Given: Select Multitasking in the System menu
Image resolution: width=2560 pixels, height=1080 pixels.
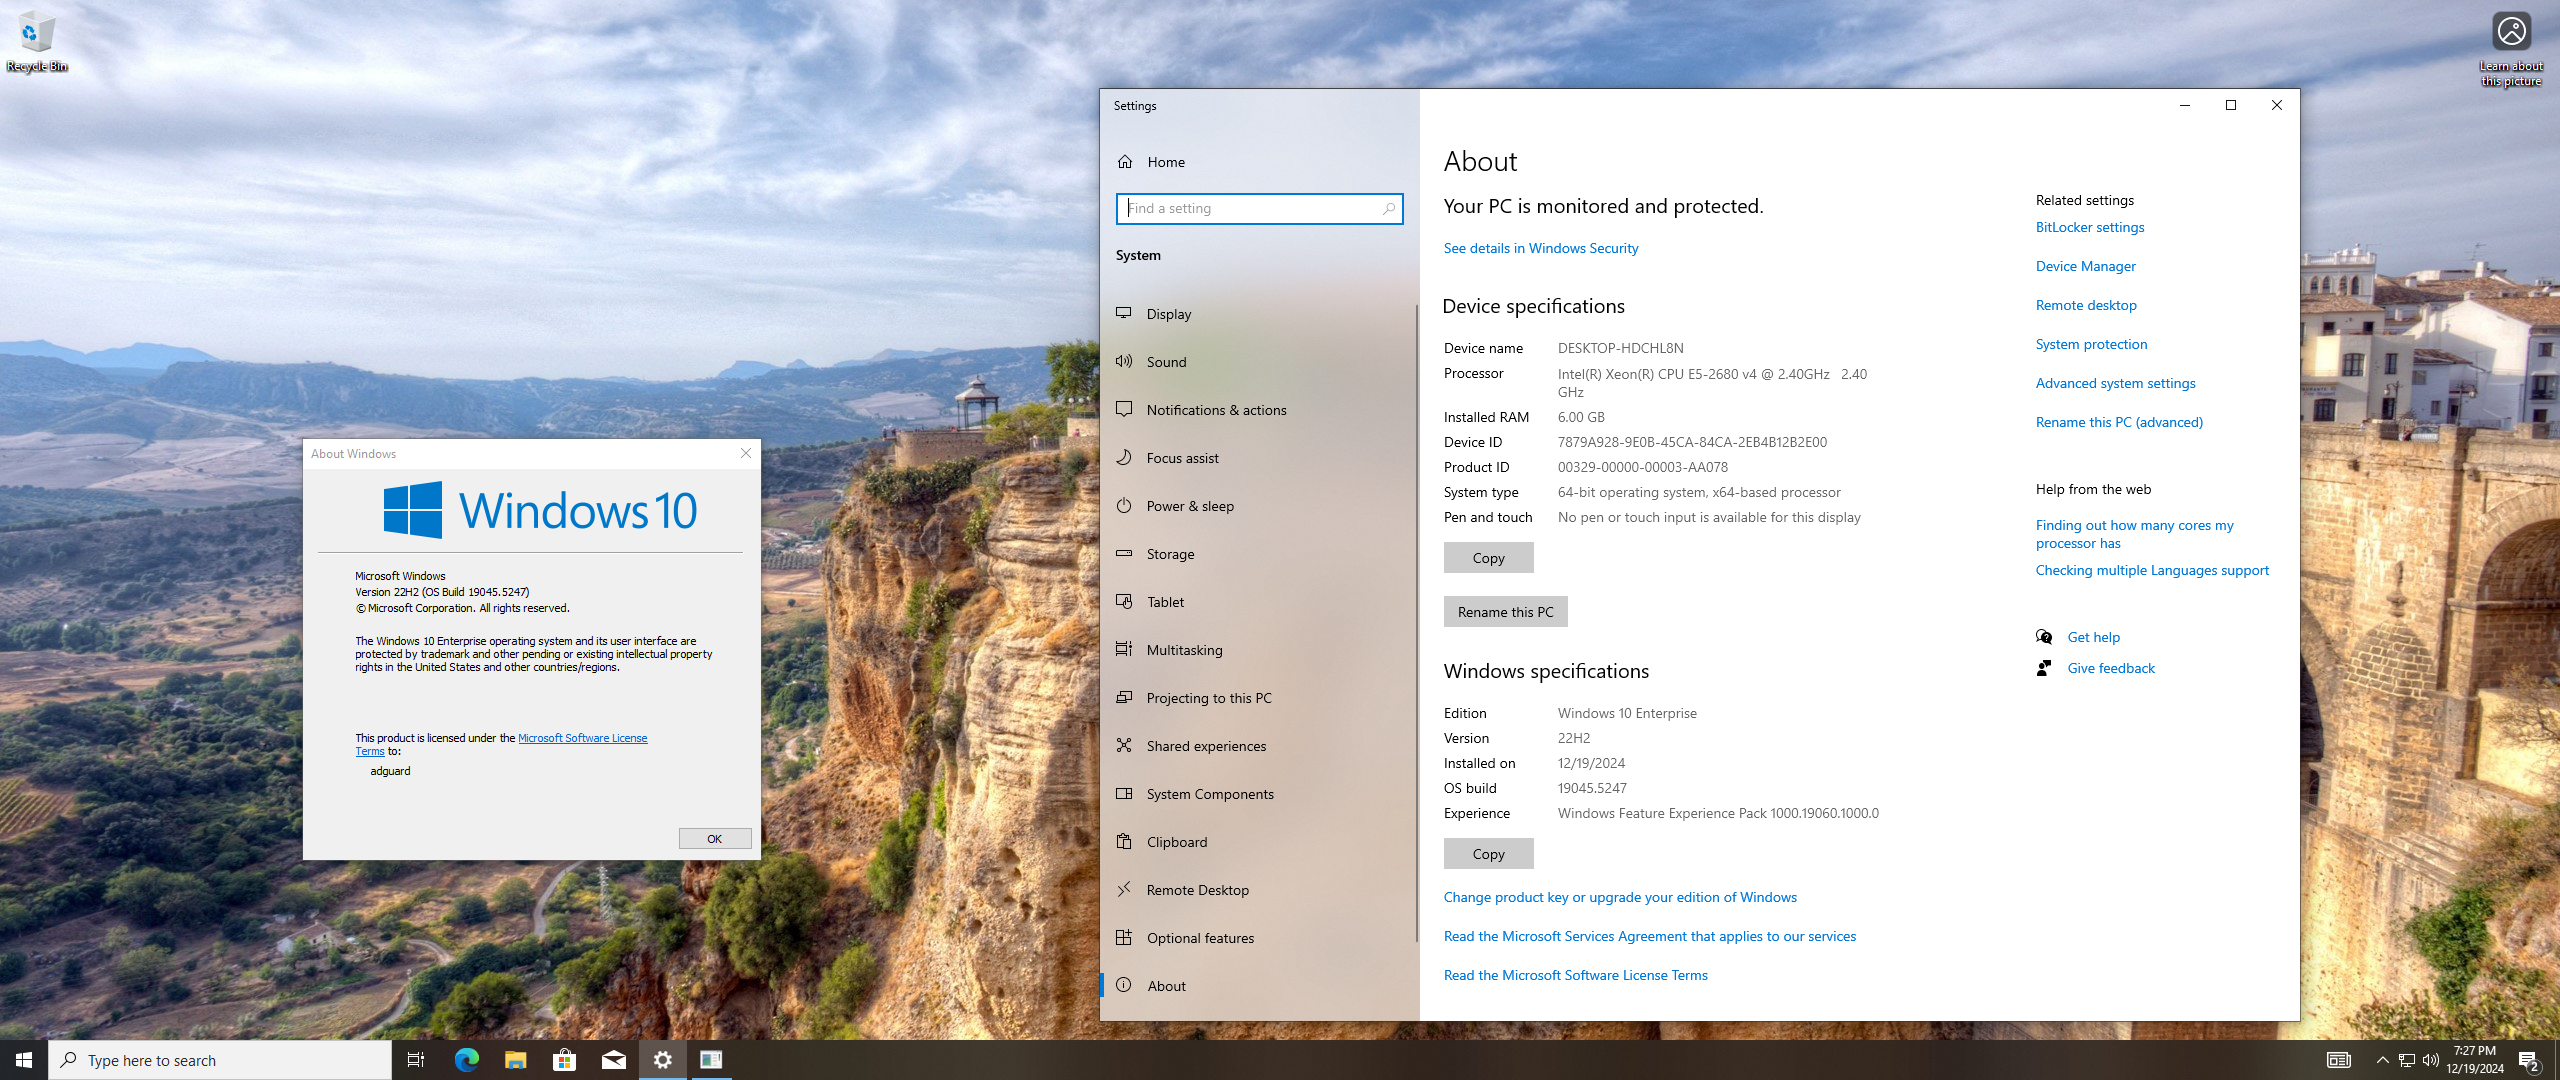Looking at the screenshot, I should [1184, 650].
